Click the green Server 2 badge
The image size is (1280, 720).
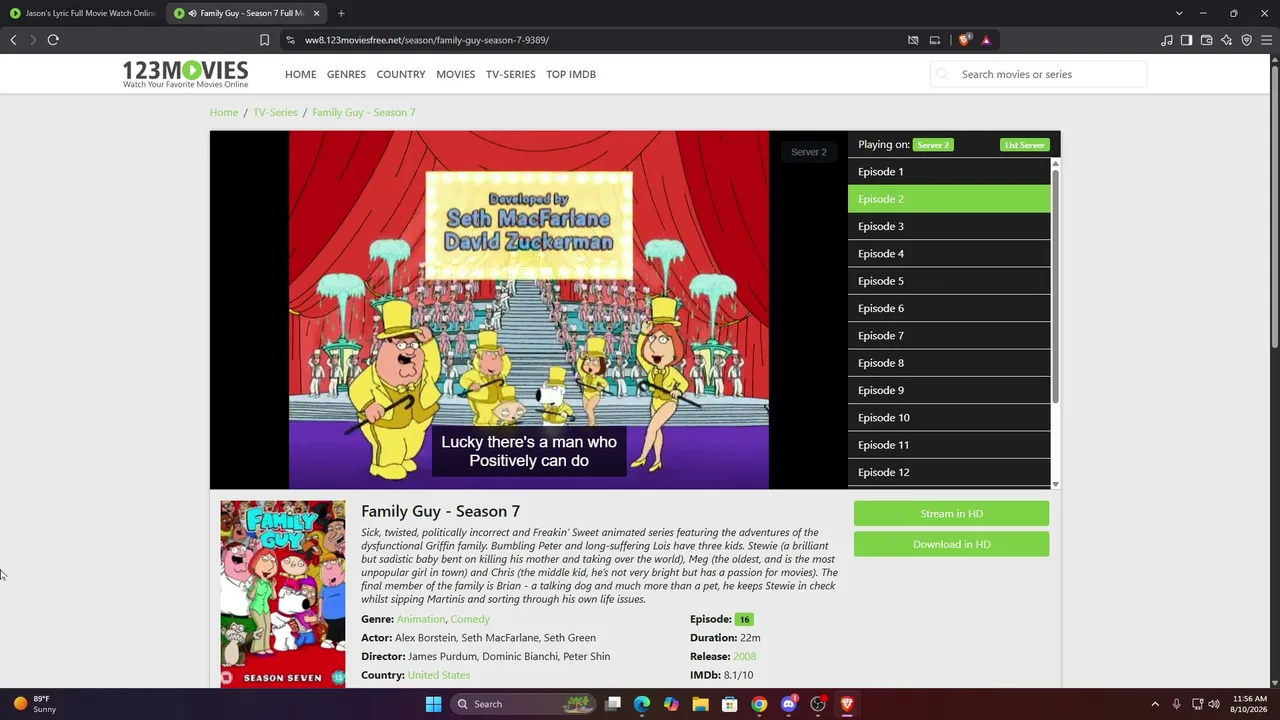click(x=932, y=145)
